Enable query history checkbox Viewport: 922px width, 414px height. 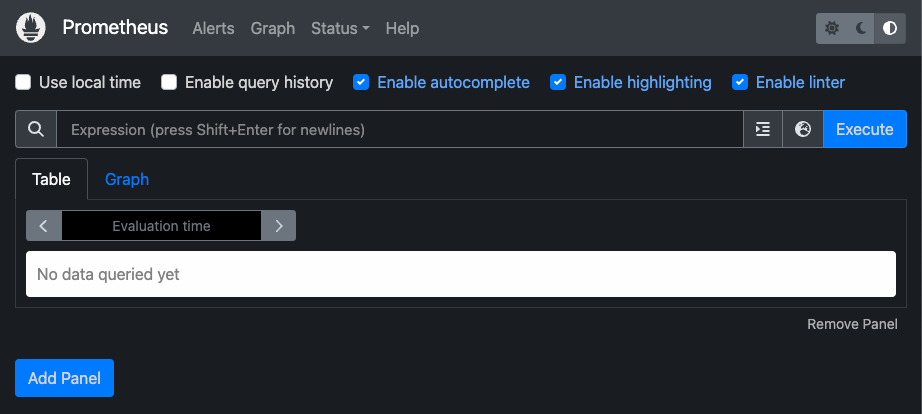(x=169, y=82)
